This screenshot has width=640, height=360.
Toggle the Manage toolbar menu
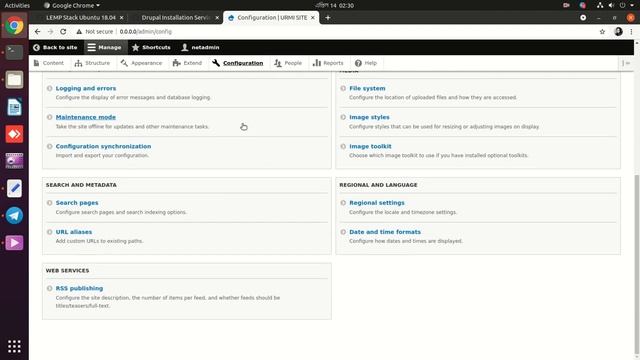pos(104,47)
